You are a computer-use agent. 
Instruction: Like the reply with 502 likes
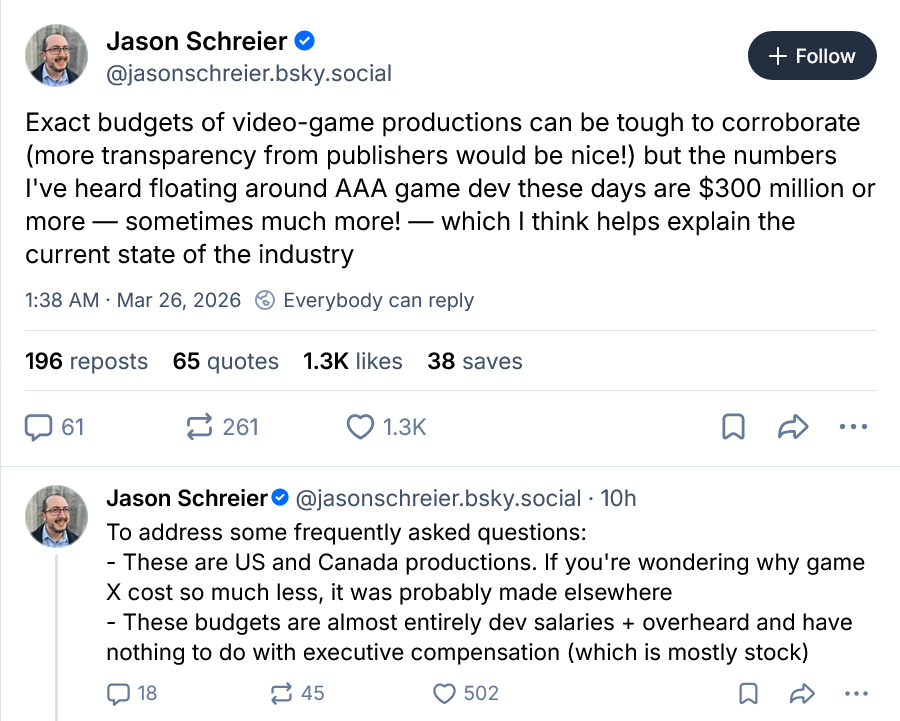pyautogui.click(x=444, y=692)
